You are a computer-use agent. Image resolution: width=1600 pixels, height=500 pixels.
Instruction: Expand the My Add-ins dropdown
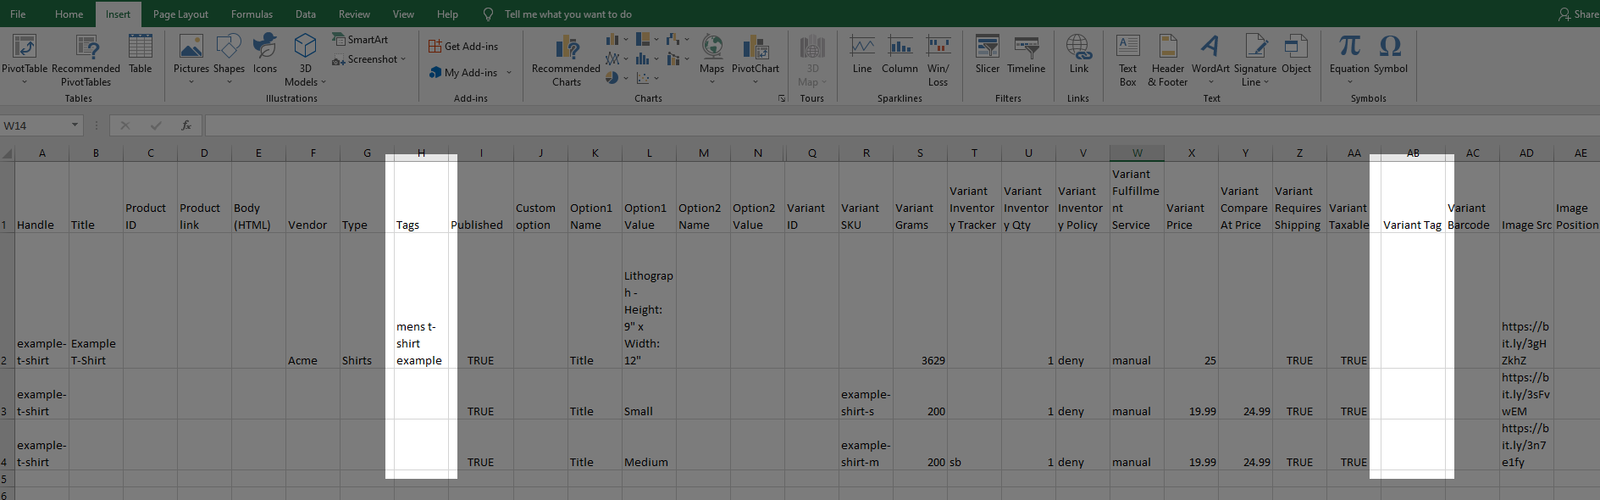[x=508, y=73]
